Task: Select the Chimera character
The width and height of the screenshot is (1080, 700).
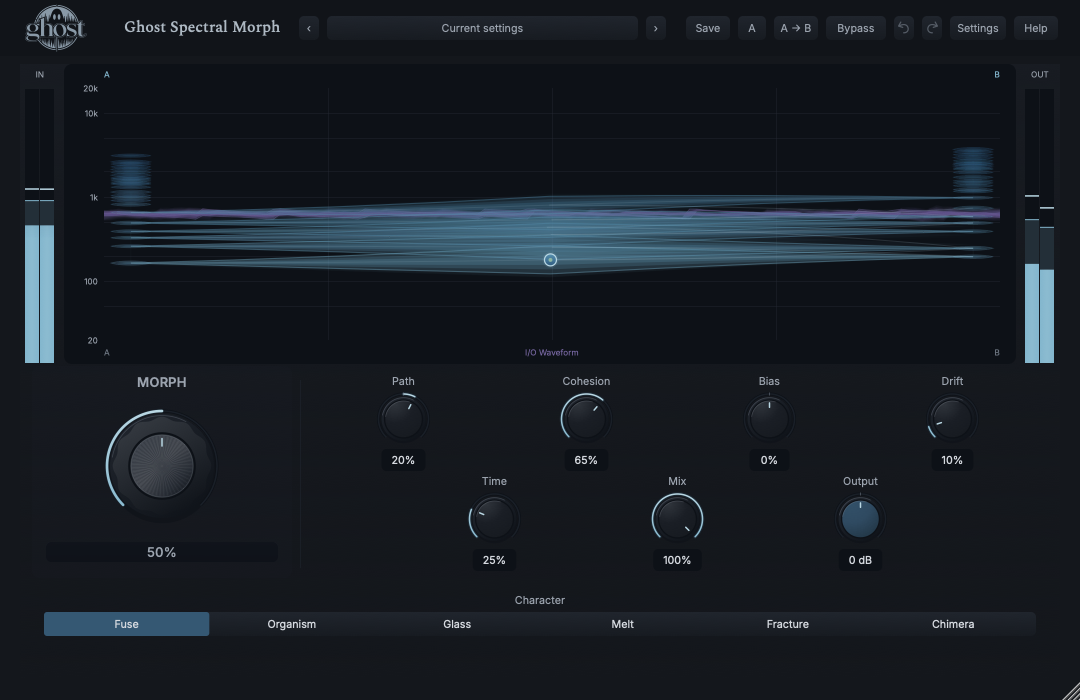Action: click(953, 624)
